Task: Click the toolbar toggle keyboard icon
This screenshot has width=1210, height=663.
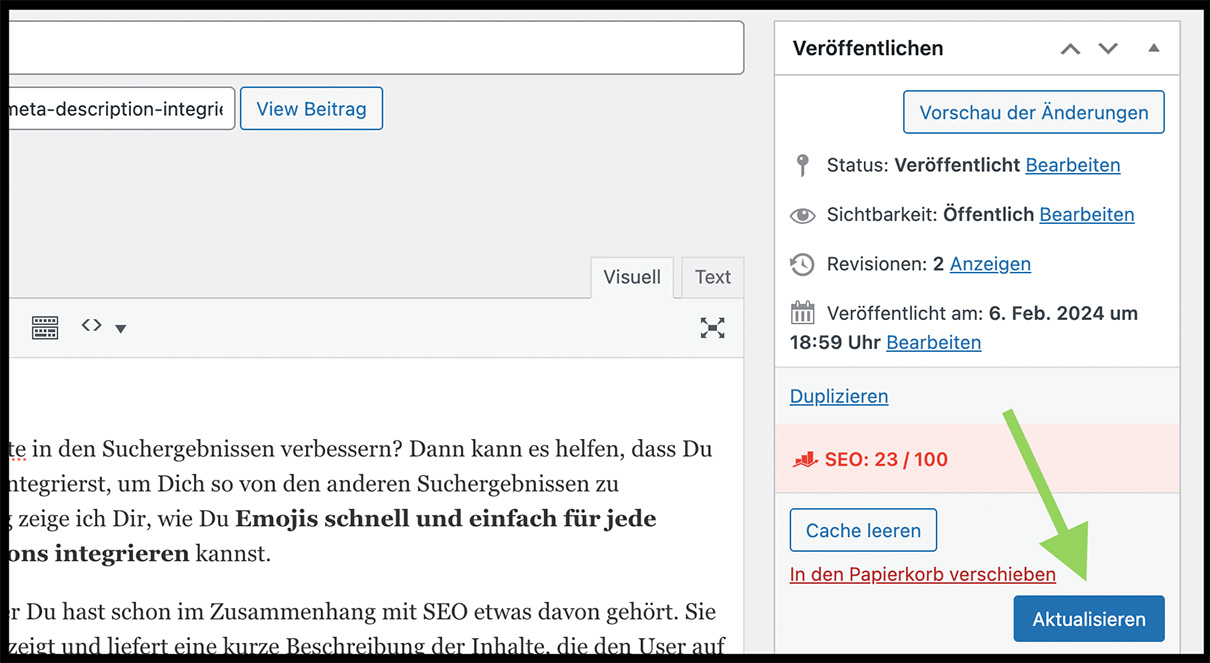Action: tap(45, 328)
